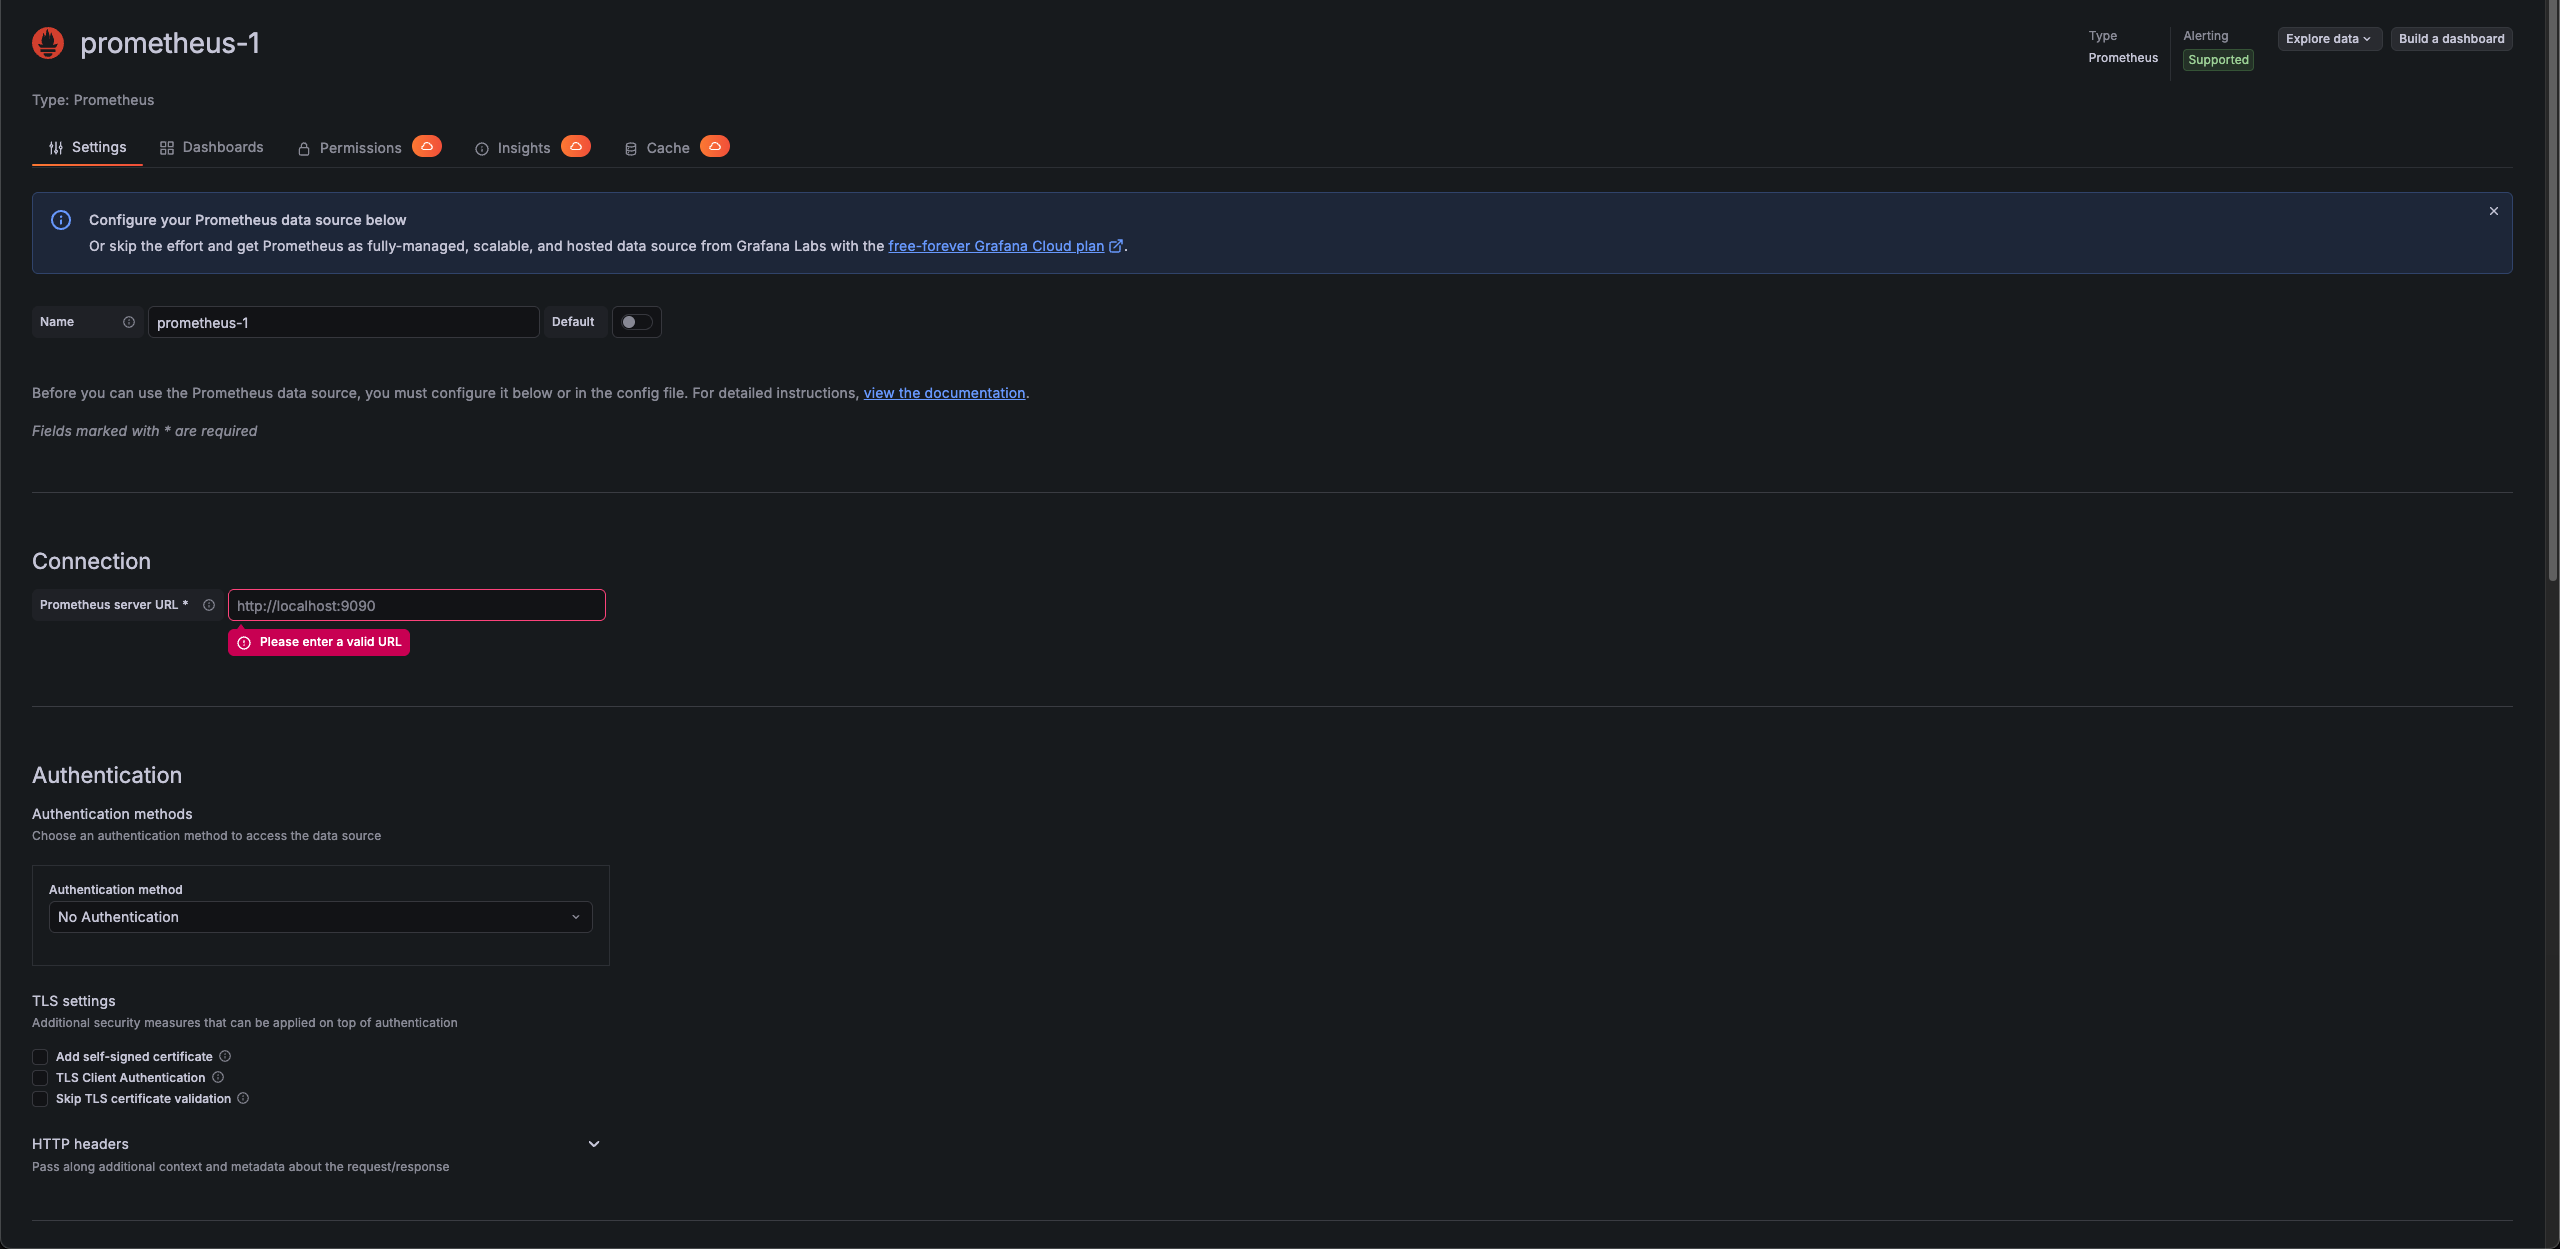2560x1249 pixels.
Task: Tick Skip TLS certificate validation checkbox
Action: click(x=40, y=1099)
